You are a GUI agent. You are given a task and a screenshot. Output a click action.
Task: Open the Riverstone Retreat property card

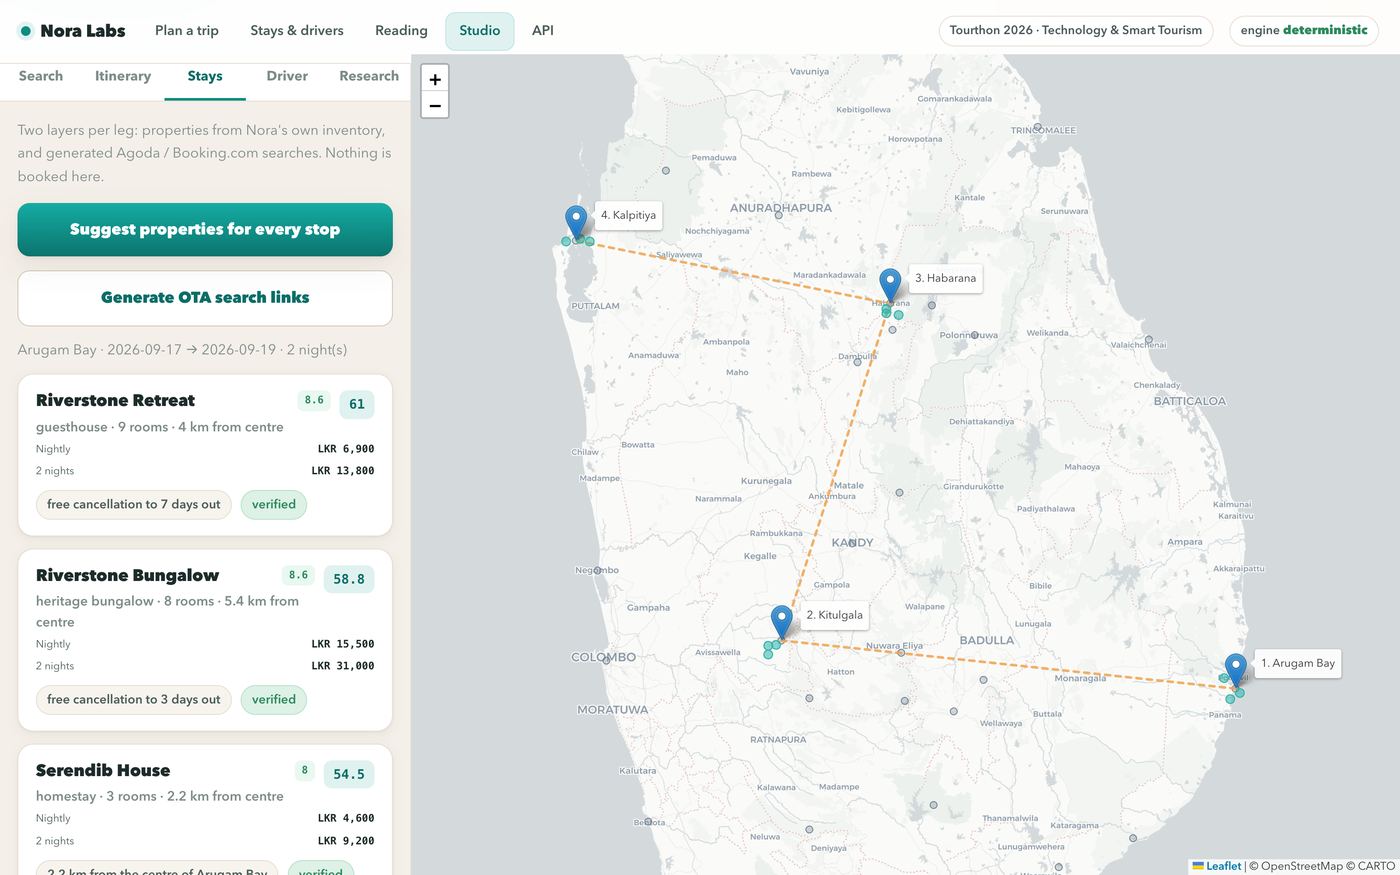(205, 455)
